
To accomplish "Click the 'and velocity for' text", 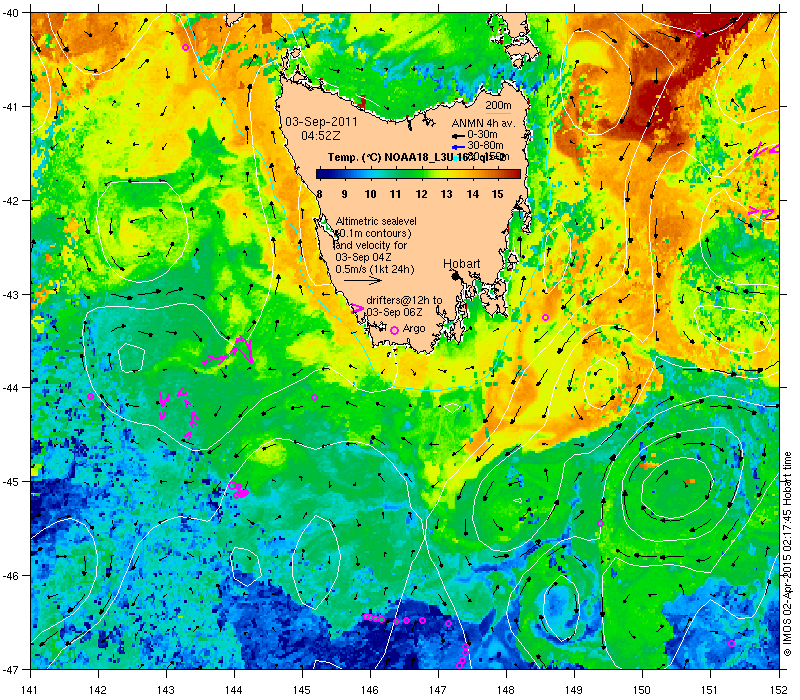I will click(x=371, y=245).
